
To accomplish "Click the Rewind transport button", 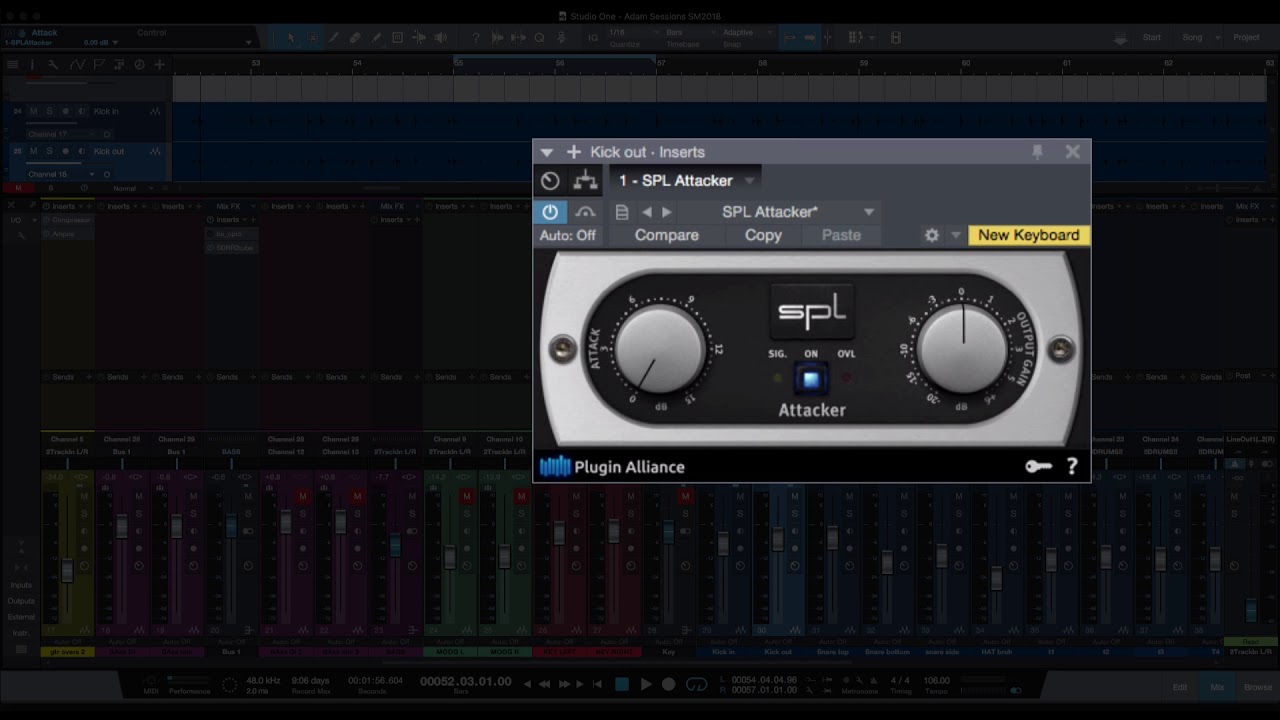I will click(x=545, y=684).
